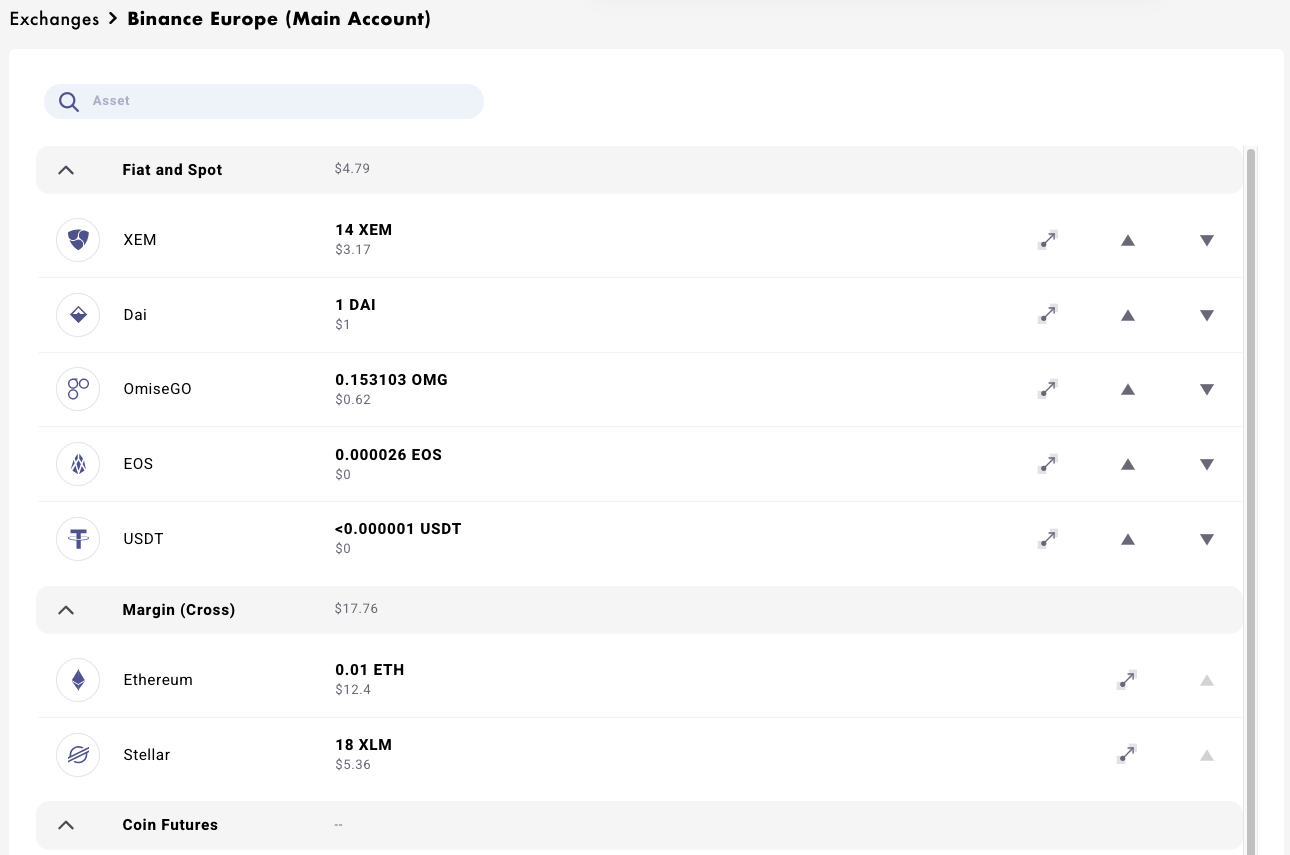Image resolution: width=1290 pixels, height=855 pixels.
Task: Click the up triangle in EOS row
Action: click(x=1128, y=464)
